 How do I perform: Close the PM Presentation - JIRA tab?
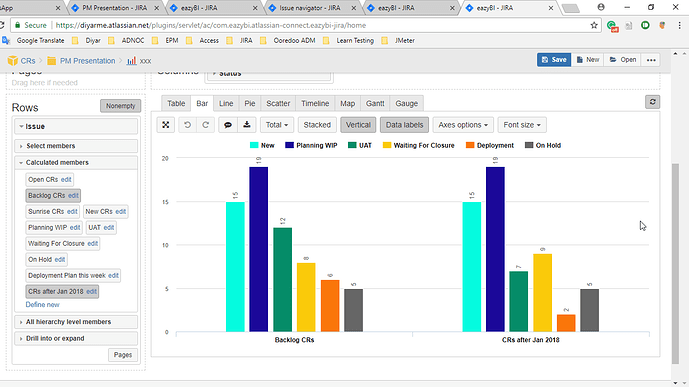pyautogui.click(x=157, y=8)
